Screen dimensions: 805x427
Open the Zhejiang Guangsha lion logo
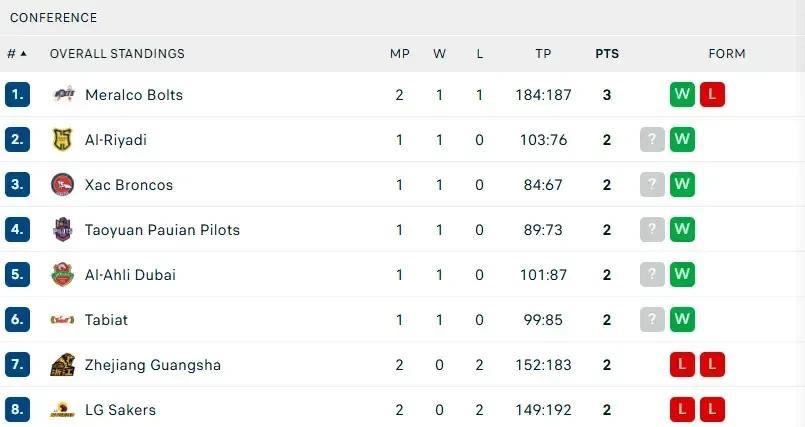63,365
